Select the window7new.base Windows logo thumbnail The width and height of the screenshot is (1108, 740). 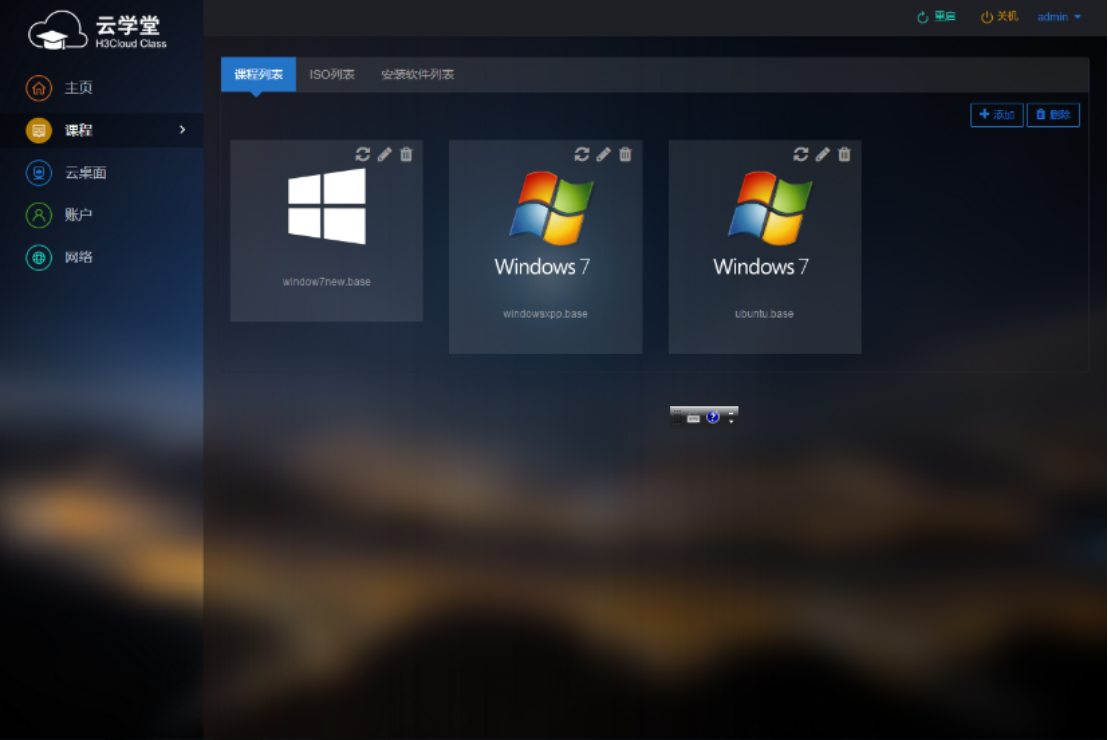point(327,206)
